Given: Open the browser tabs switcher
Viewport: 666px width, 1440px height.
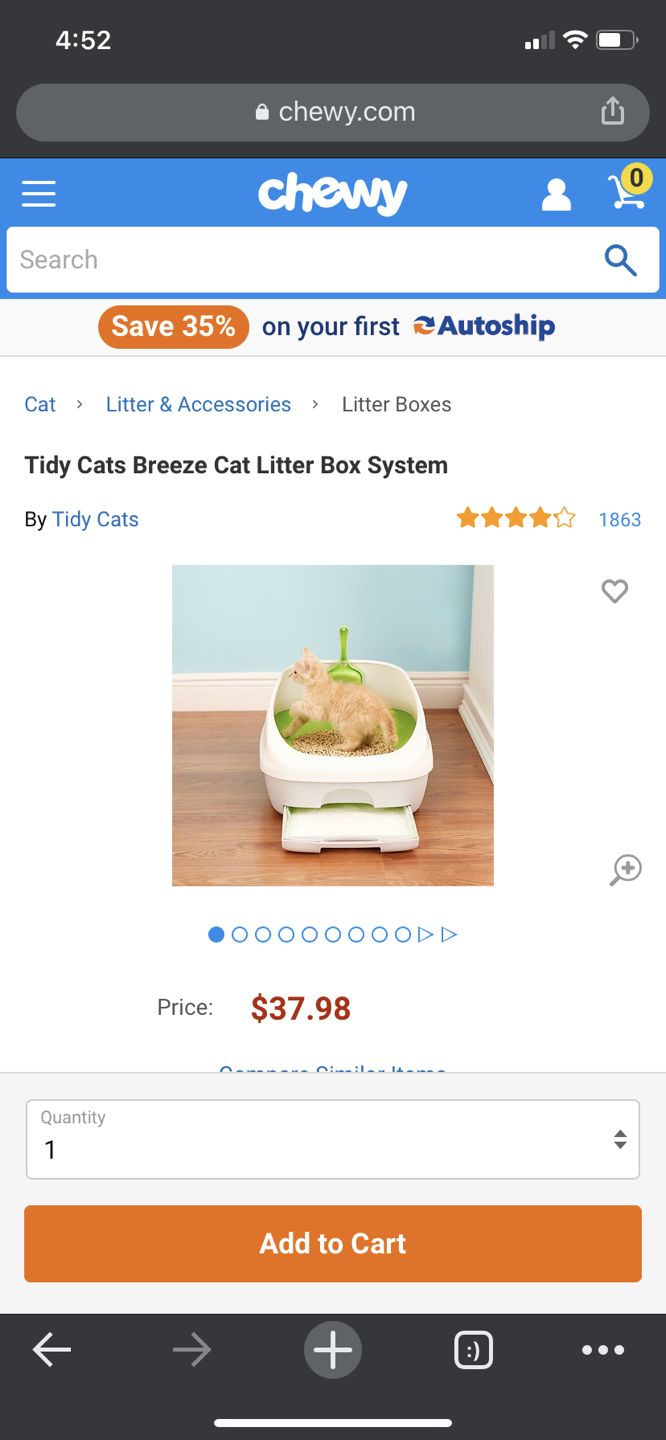Looking at the screenshot, I should pos(473,1350).
